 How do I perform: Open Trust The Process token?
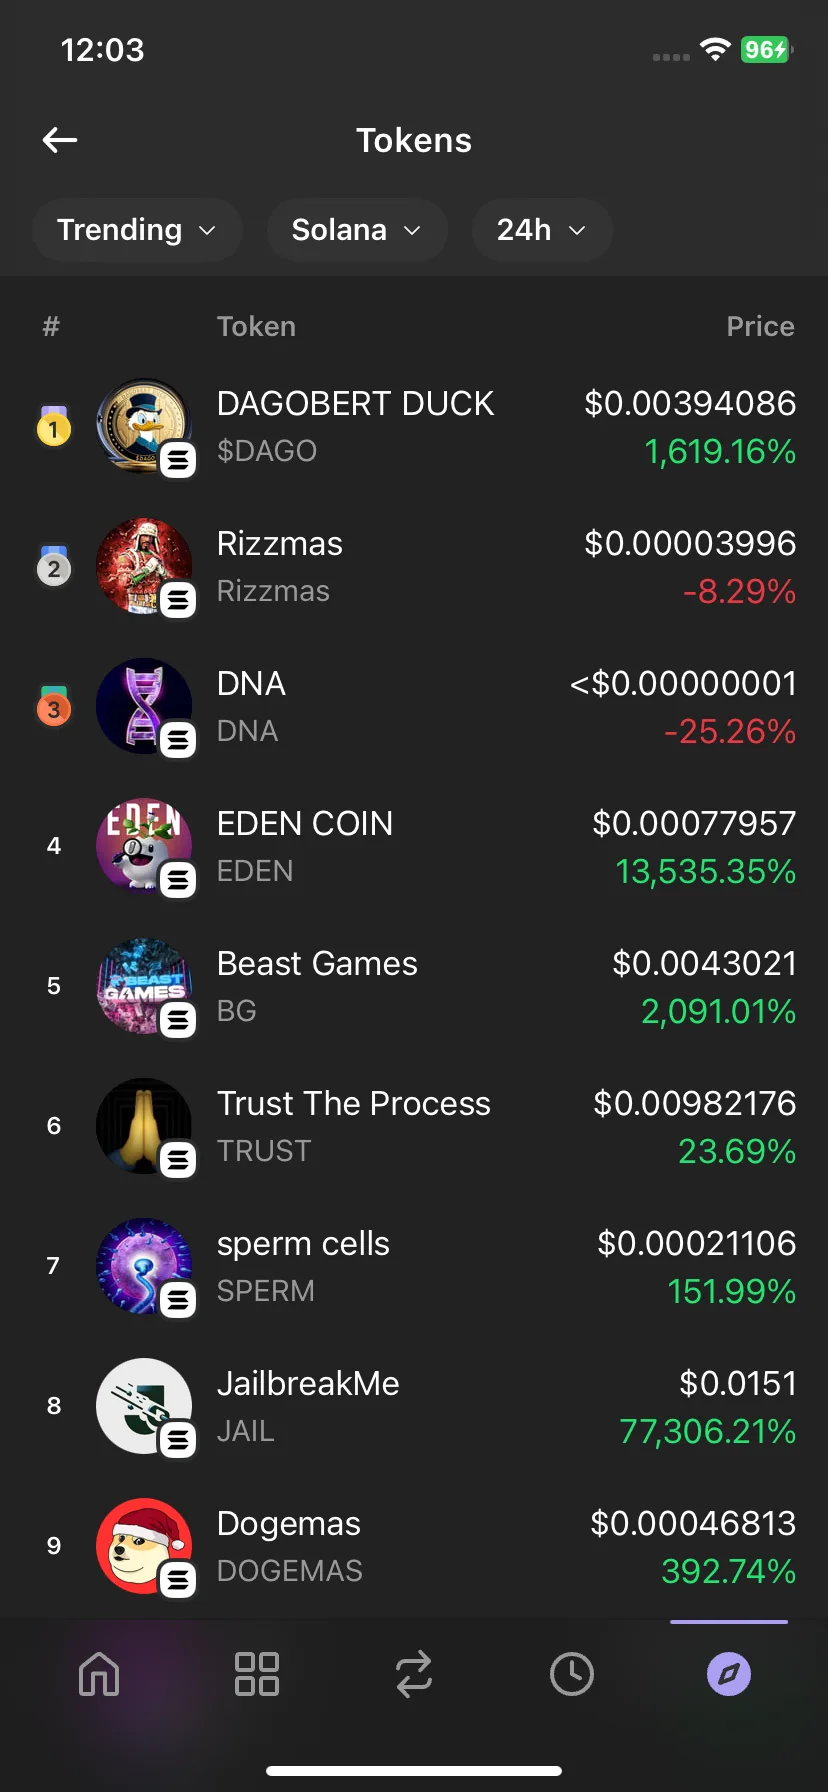click(414, 1126)
